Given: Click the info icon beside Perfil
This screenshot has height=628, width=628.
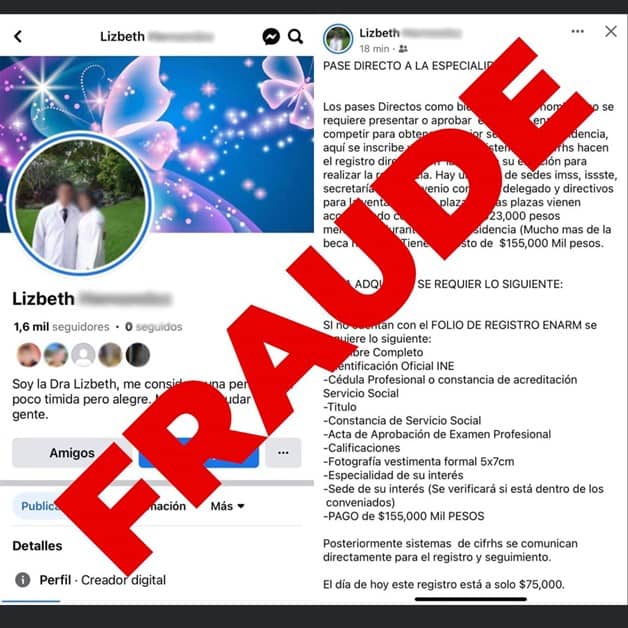Looking at the screenshot, I should point(22,580).
